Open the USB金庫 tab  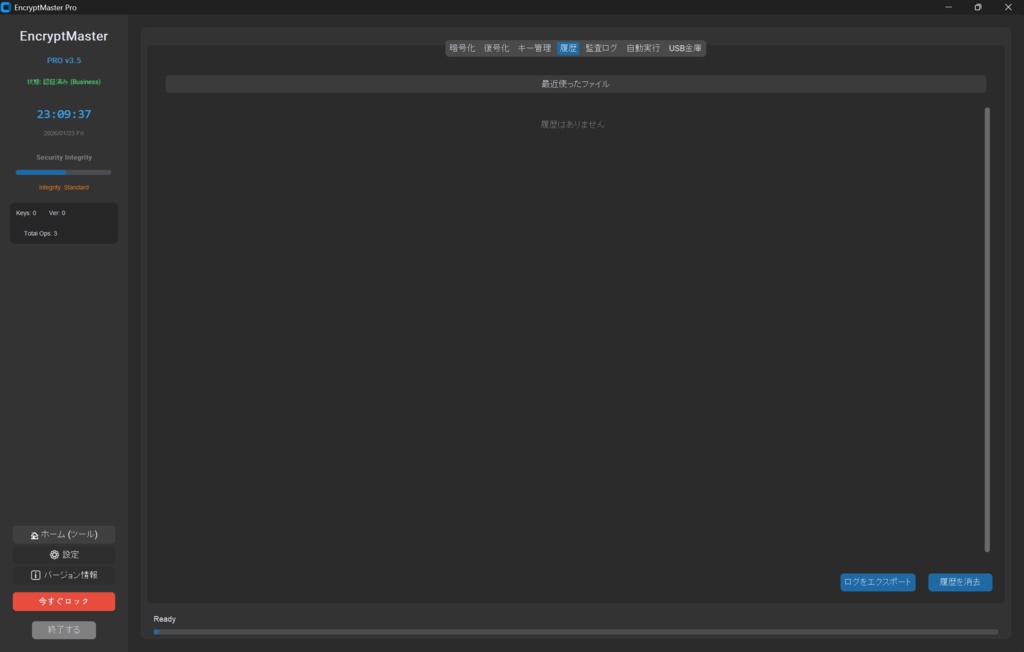[x=686, y=47]
